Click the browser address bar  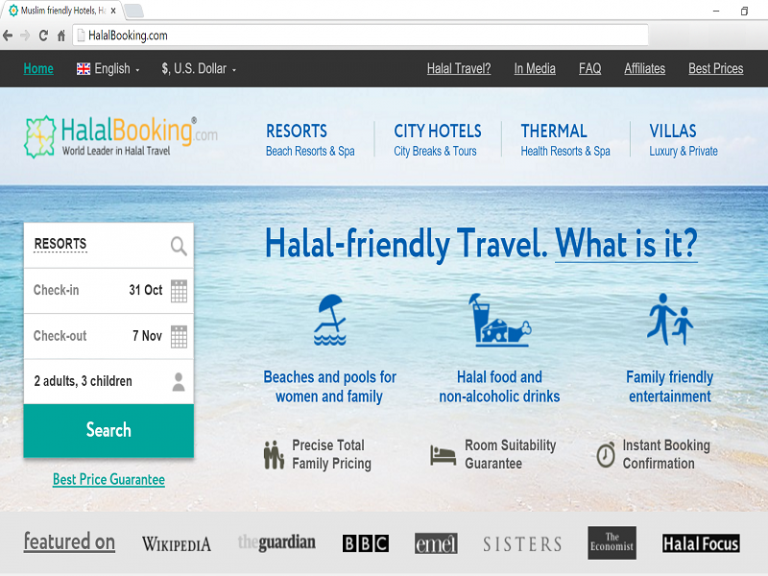coord(361,36)
